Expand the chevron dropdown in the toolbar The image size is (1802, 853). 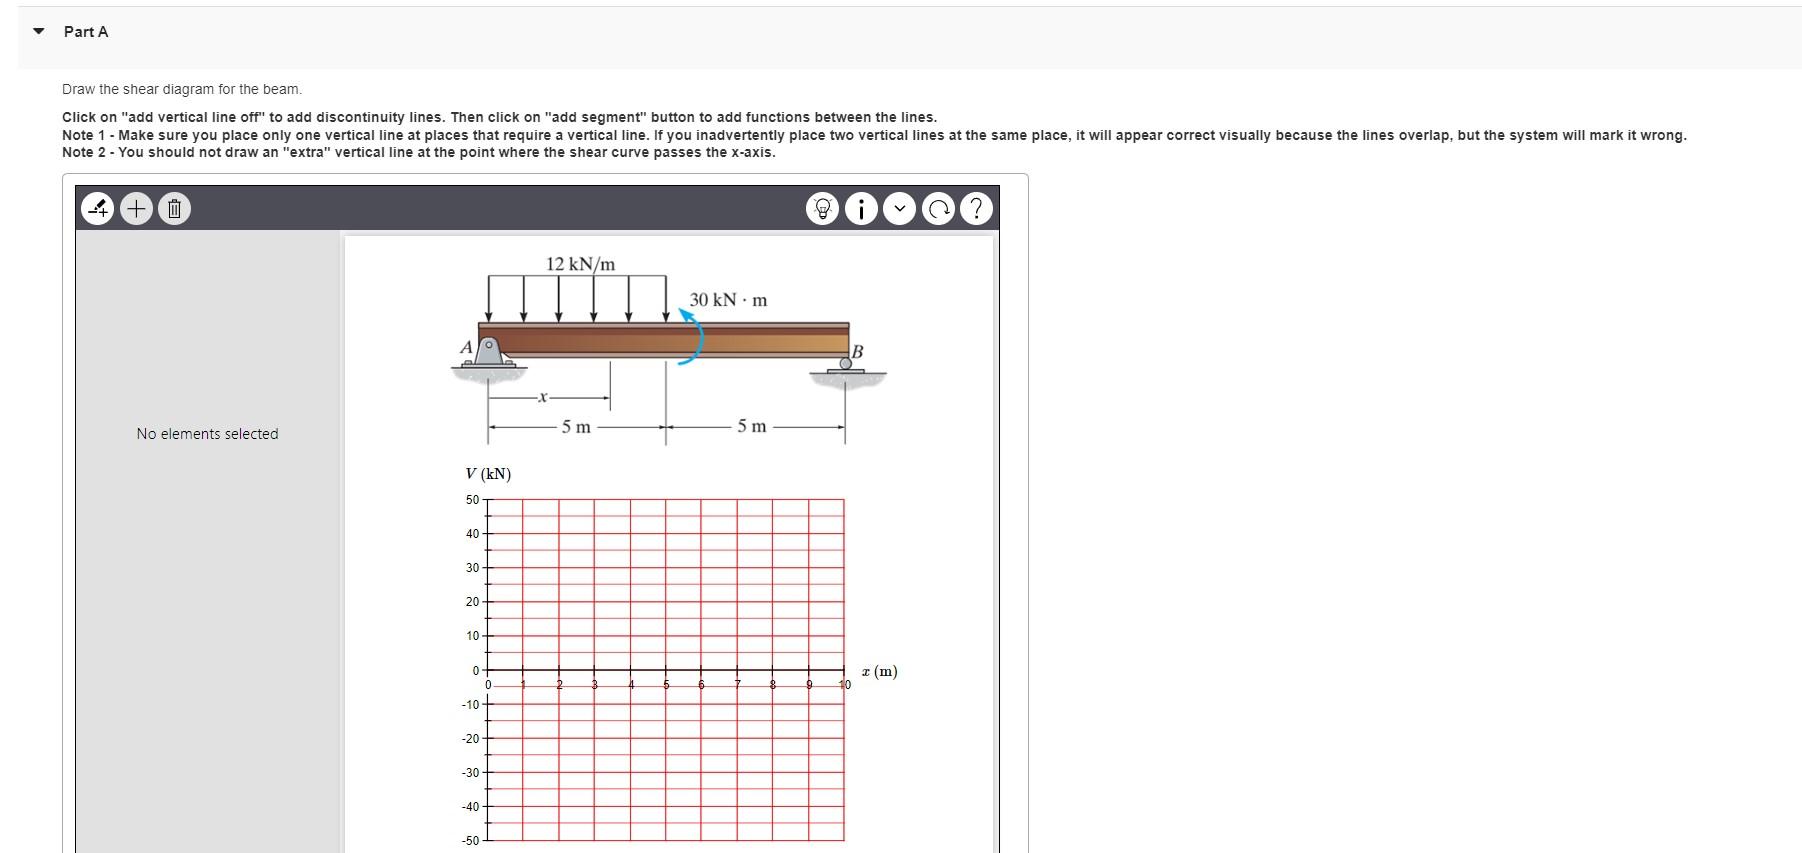(x=899, y=209)
